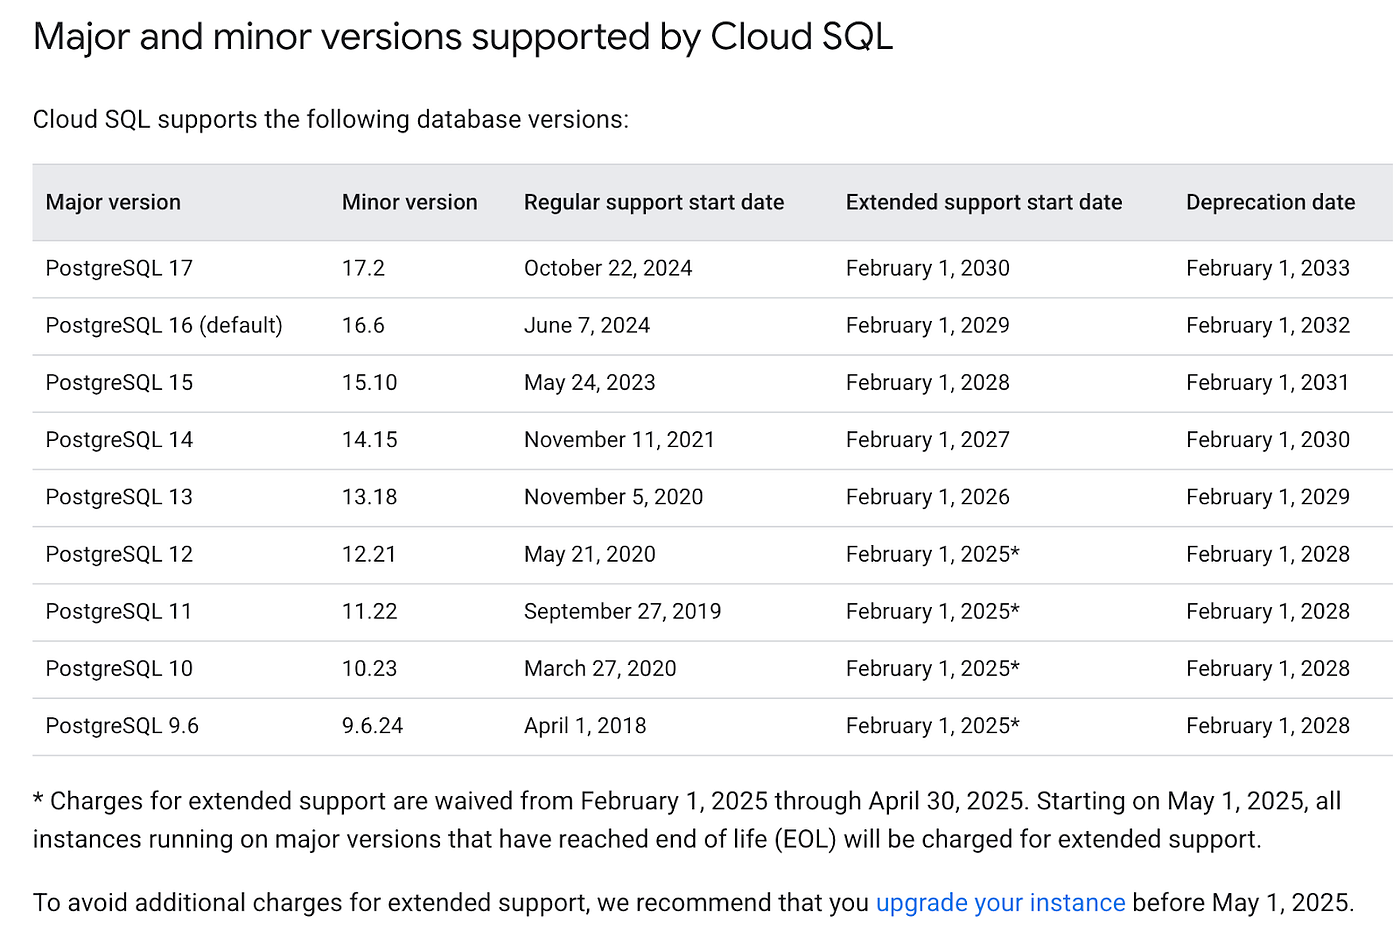Click the 'PostgreSQL 9.6' row label
This screenshot has height=950, width=1400.
pos(122,726)
